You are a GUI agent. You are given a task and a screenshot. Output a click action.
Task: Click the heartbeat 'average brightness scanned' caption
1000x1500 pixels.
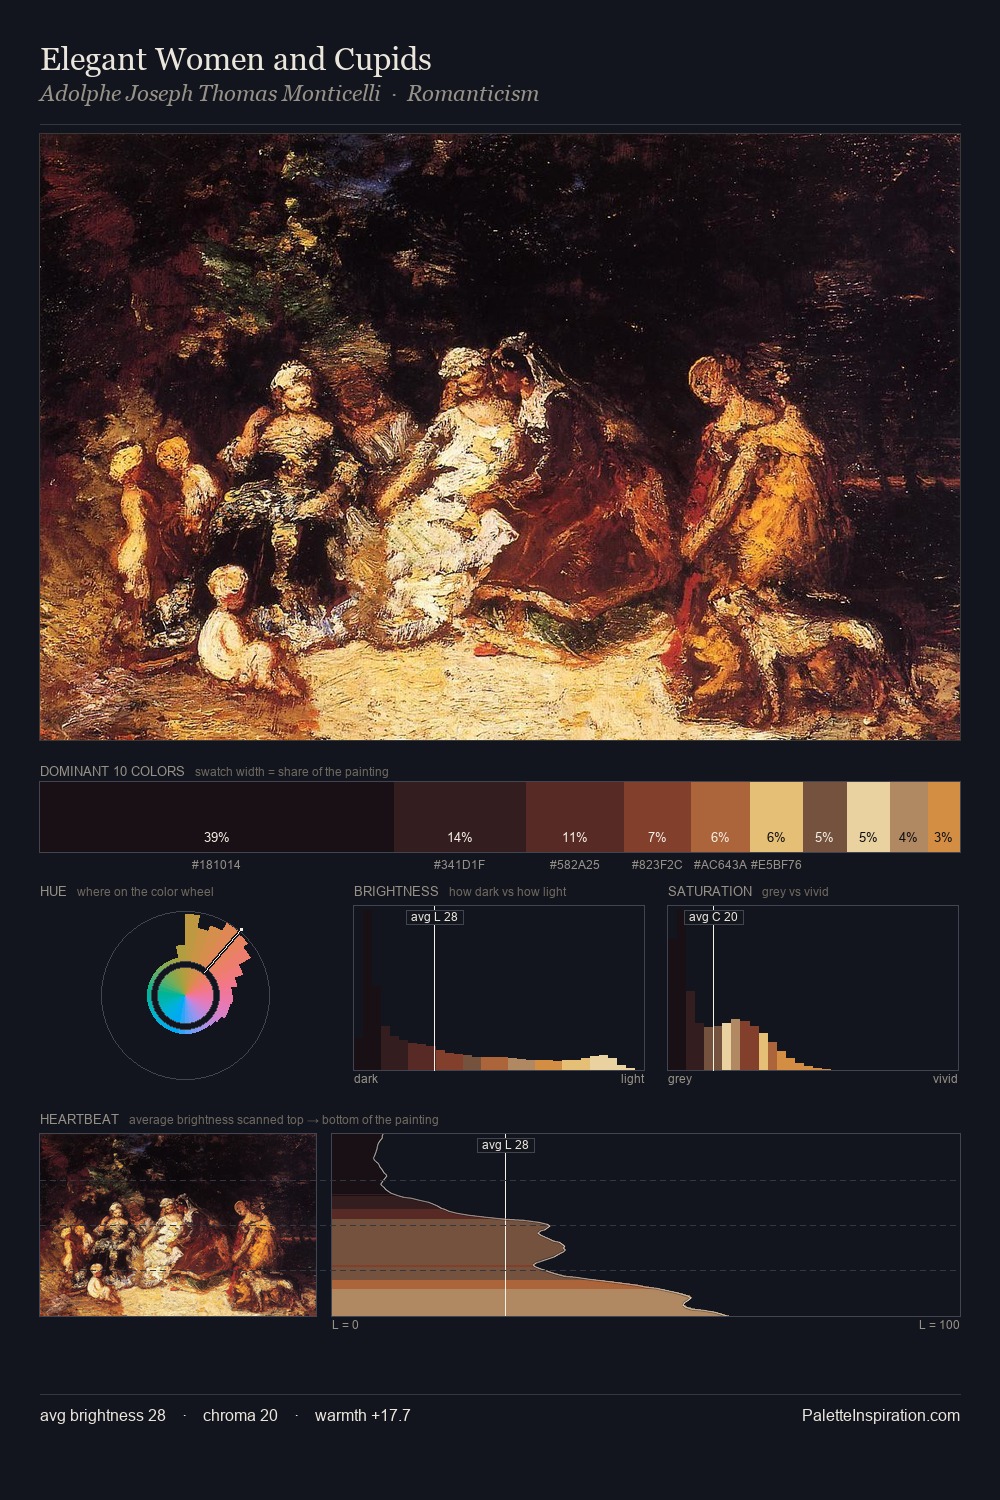tap(283, 1120)
